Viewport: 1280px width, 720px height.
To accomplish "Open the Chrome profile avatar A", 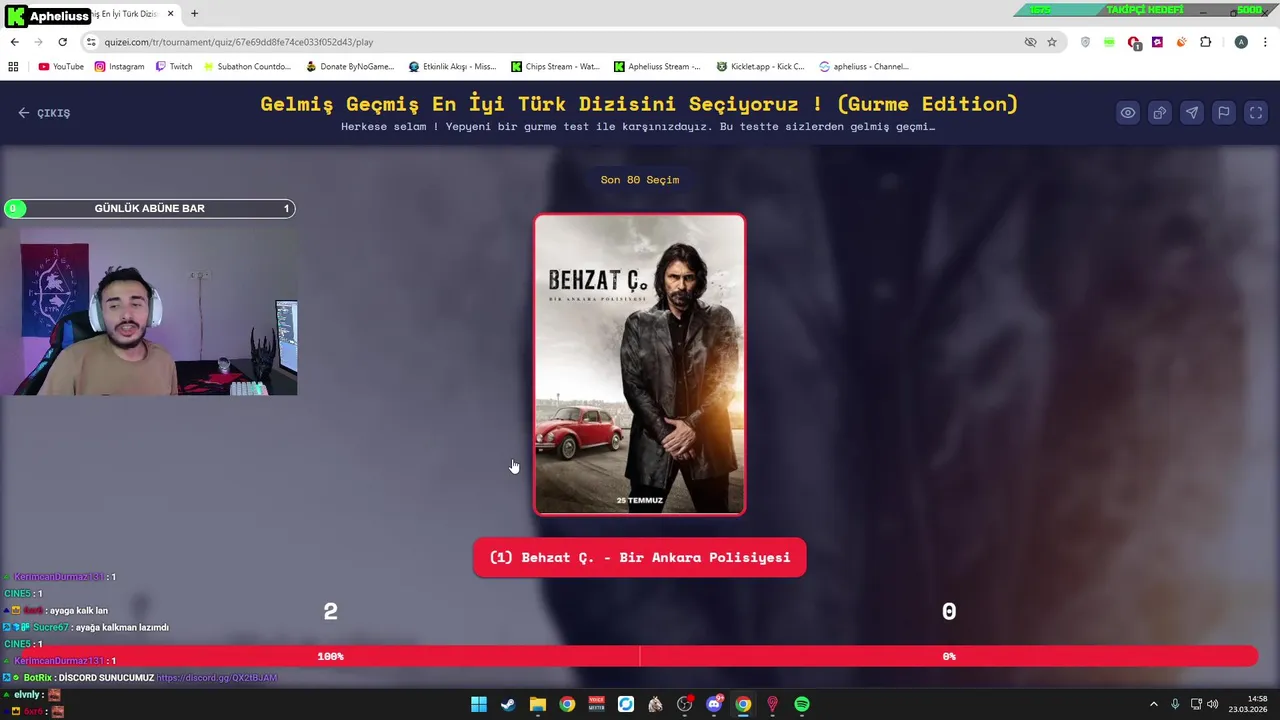I will 1241,42.
